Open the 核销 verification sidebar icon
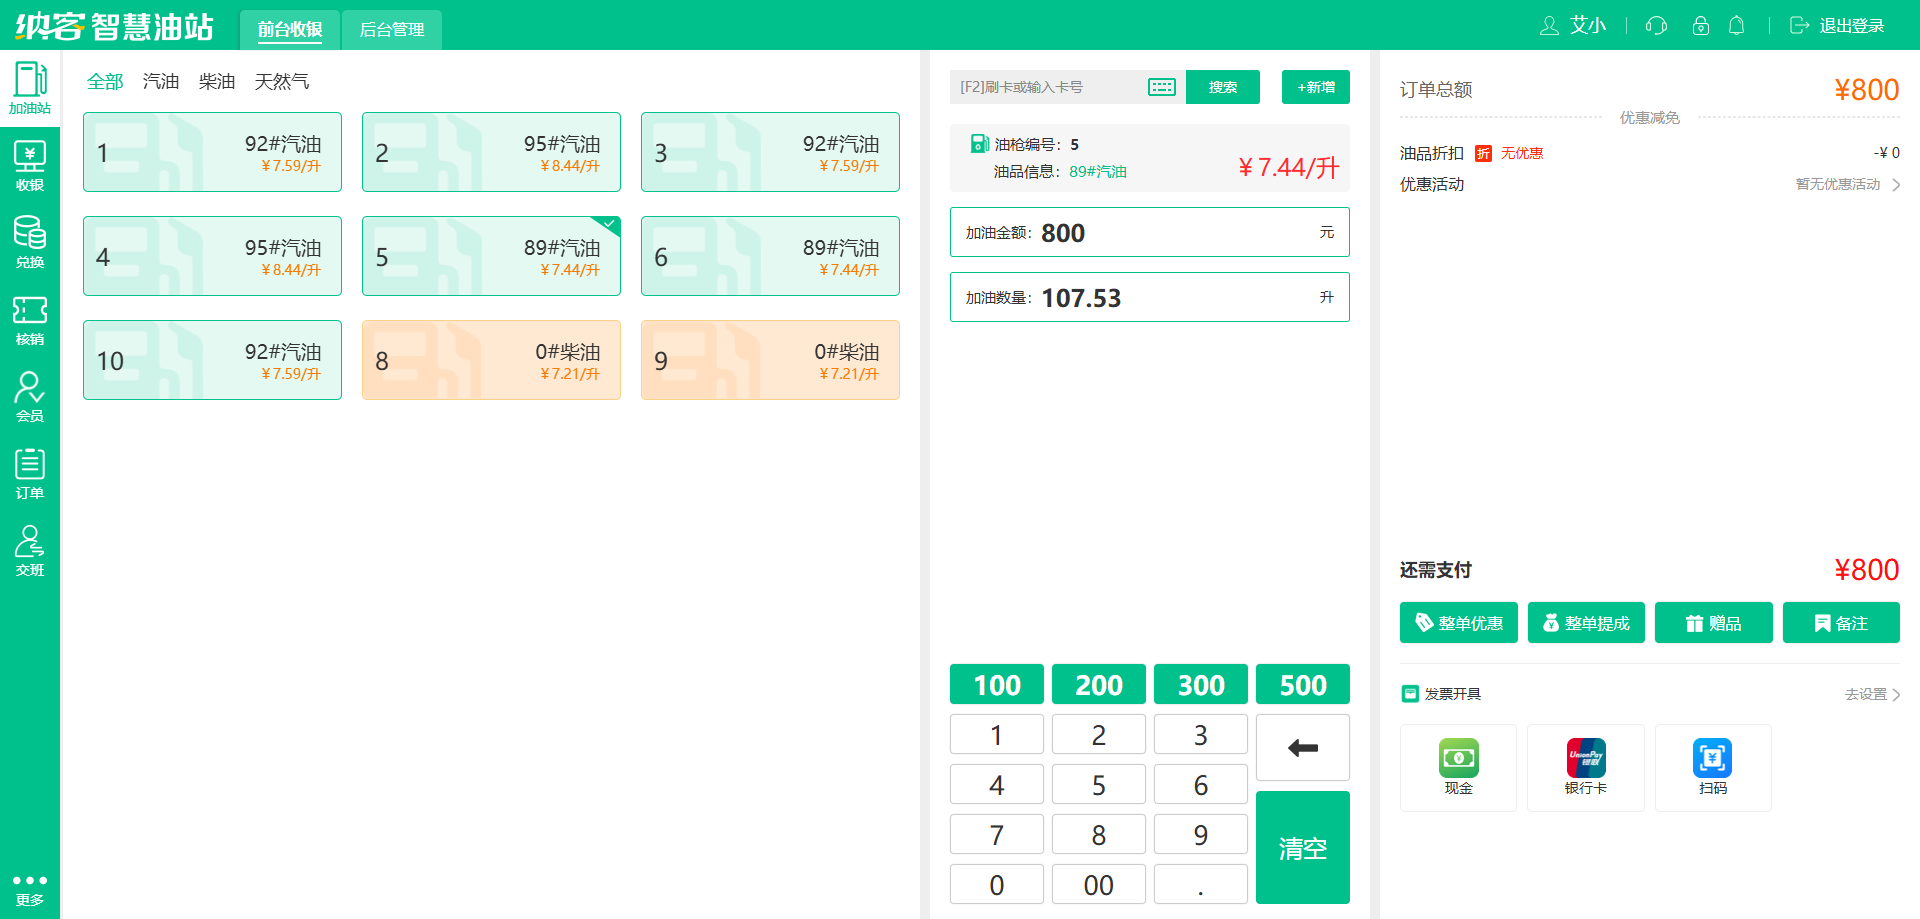 point(30,320)
